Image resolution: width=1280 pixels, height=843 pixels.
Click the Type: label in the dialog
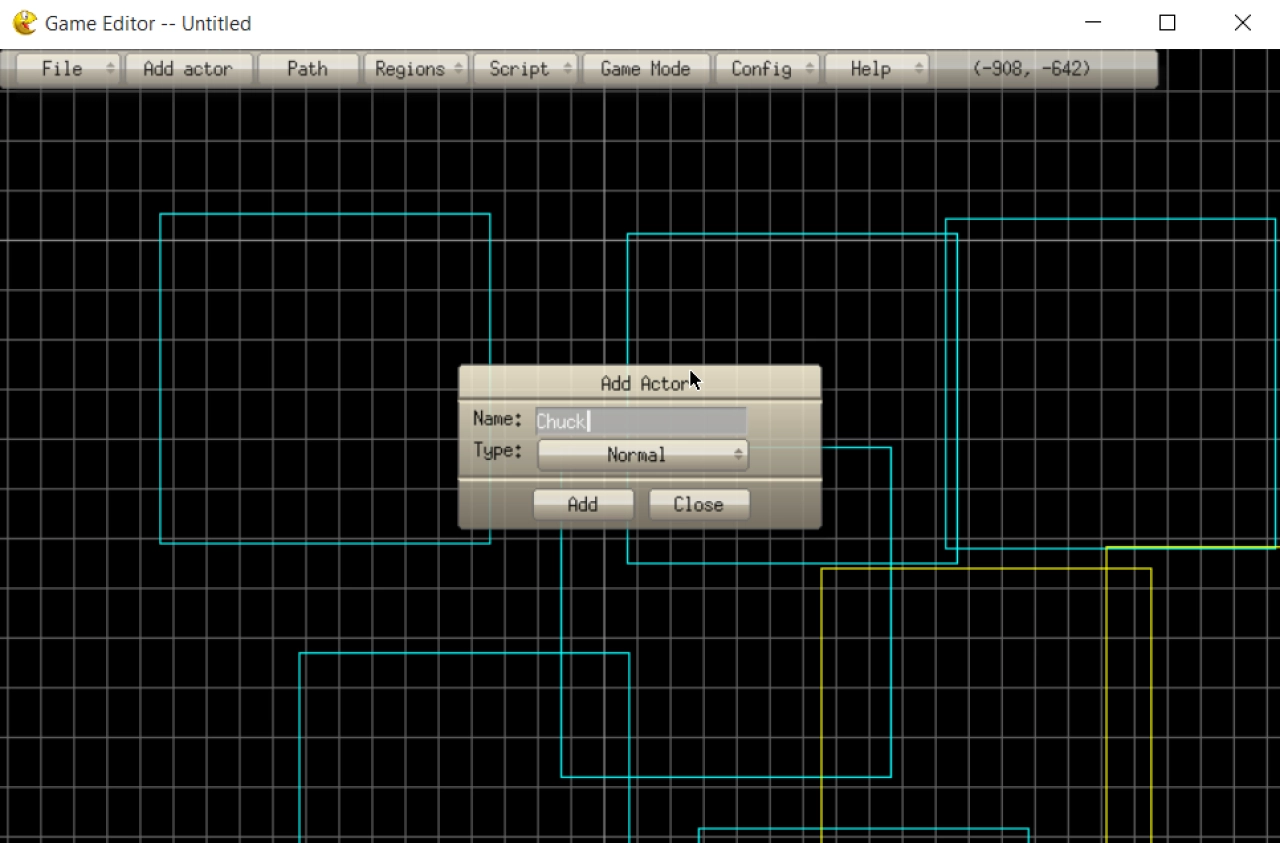click(498, 451)
